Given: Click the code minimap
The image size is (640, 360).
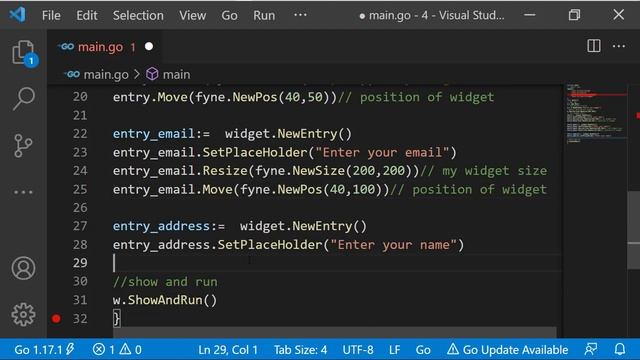Looking at the screenshot, I should (596, 114).
